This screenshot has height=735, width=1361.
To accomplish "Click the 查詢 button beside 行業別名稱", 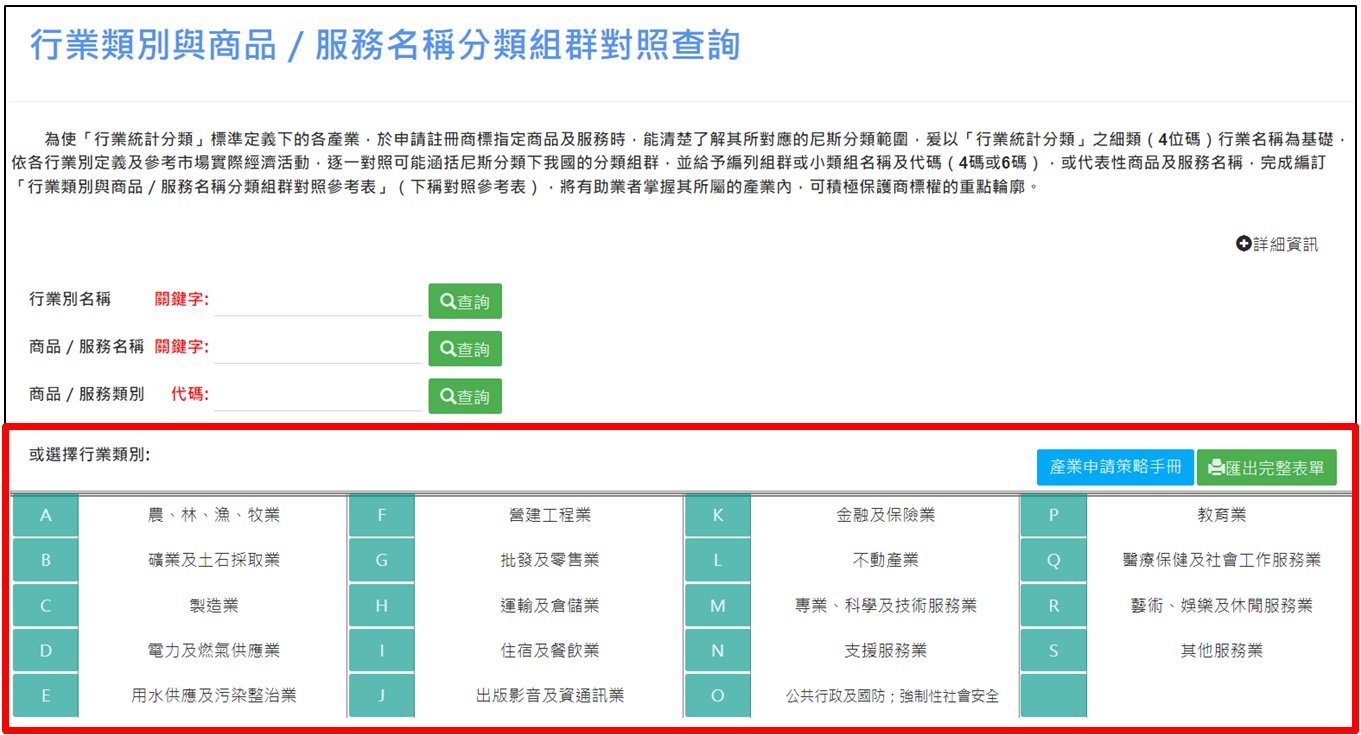I will pos(465,302).
